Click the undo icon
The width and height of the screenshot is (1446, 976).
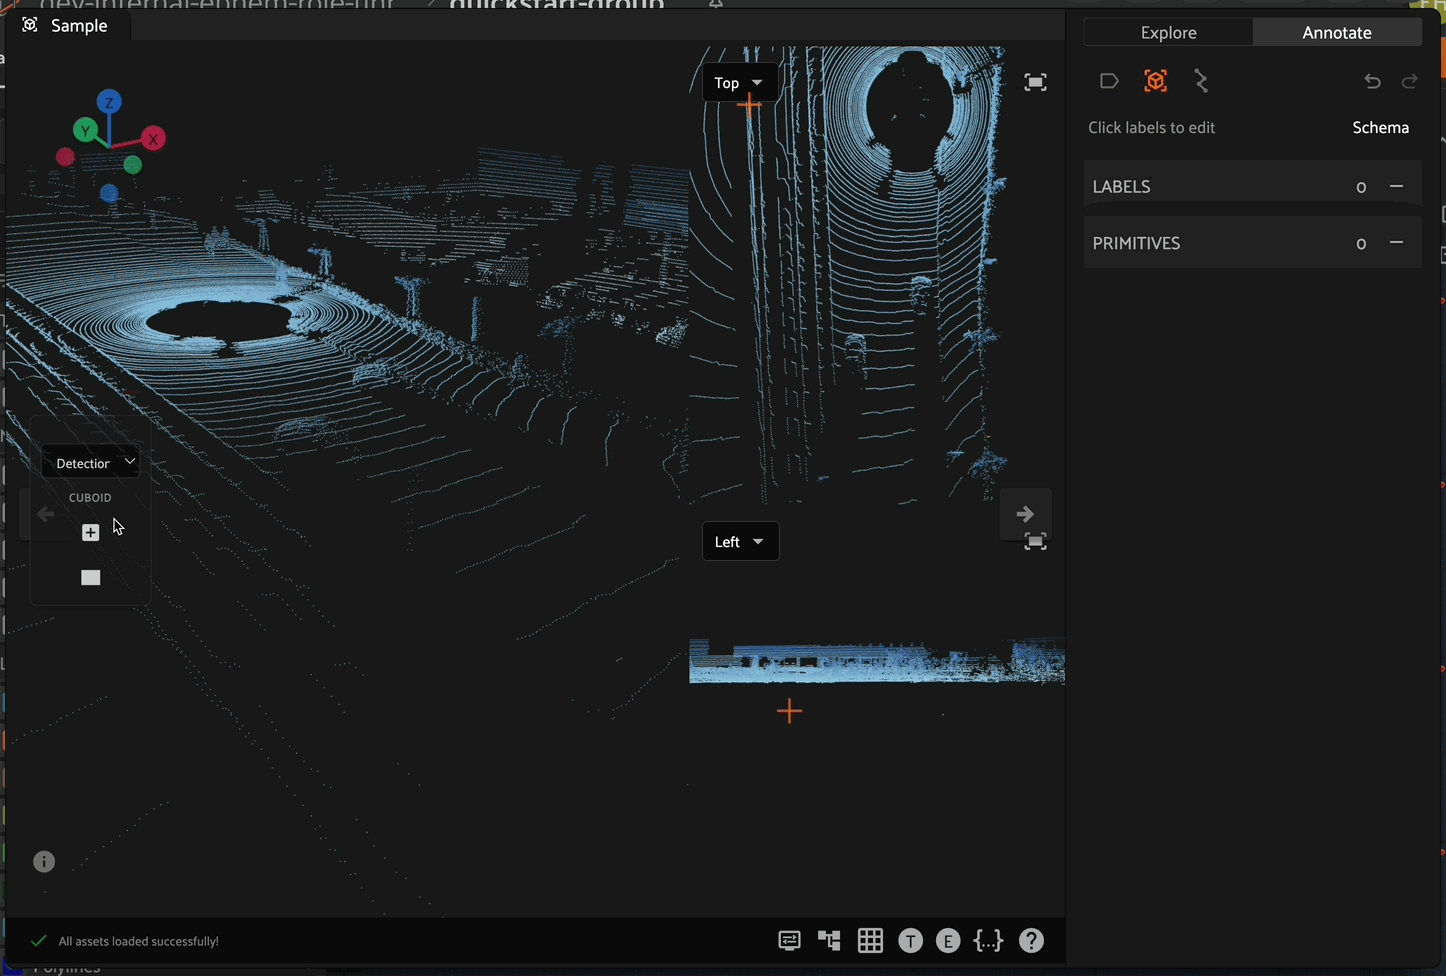1372,81
